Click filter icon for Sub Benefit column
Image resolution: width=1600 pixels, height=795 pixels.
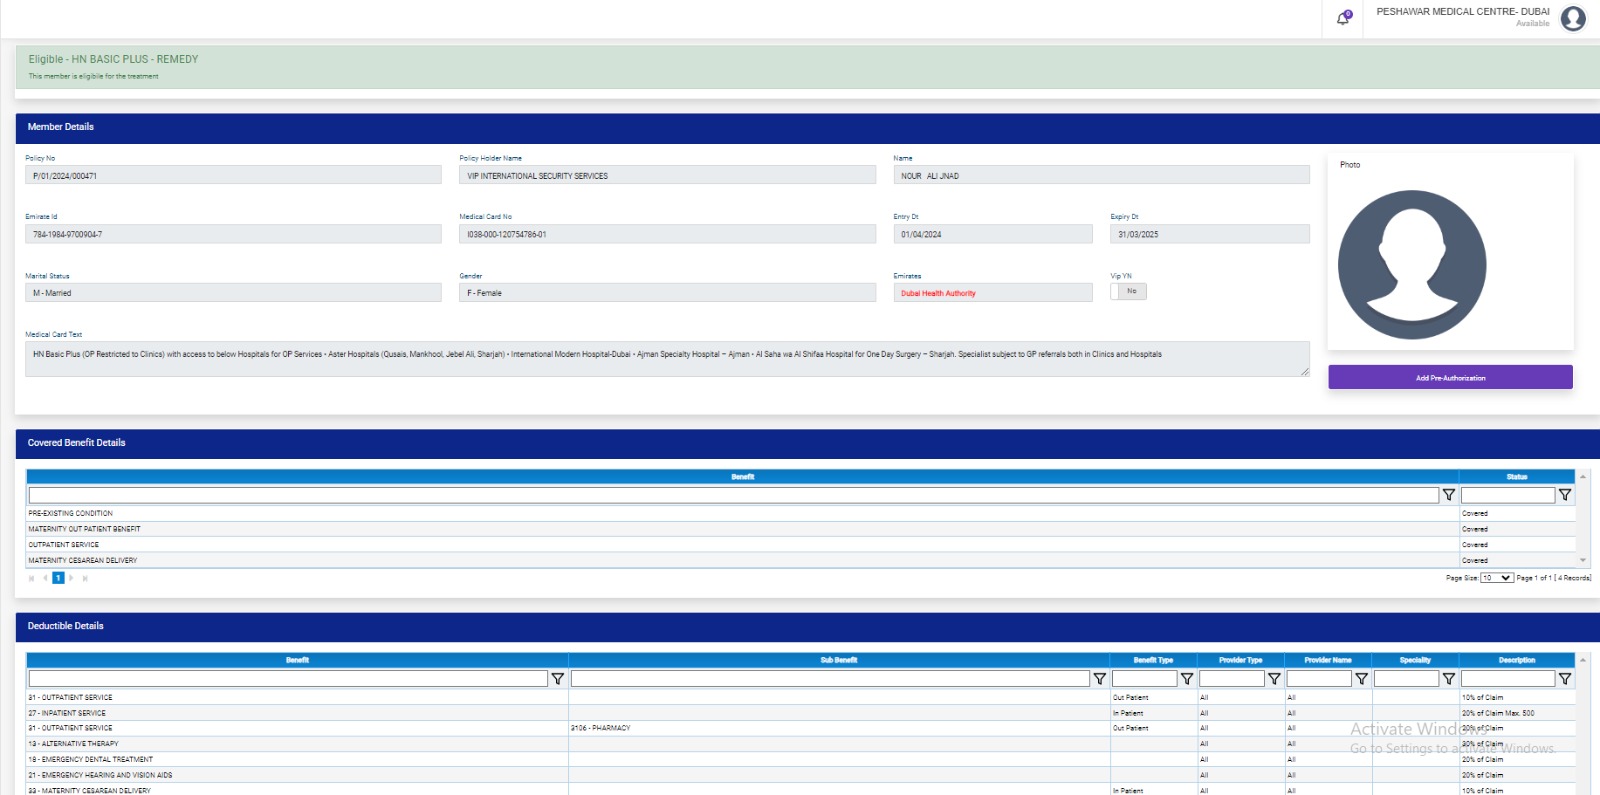pos(1099,678)
